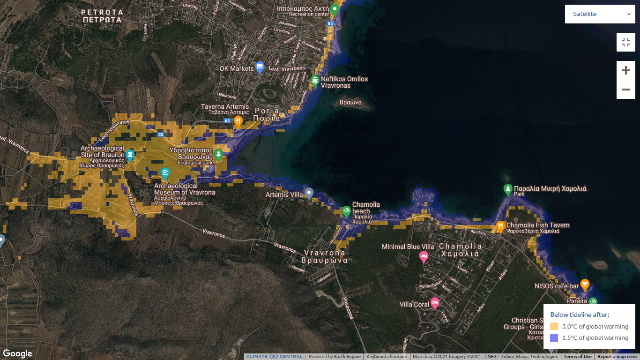The width and height of the screenshot is (640, 360).
Task: Click the Artemis Villa location pin
Action: click(x=309, y=193)
